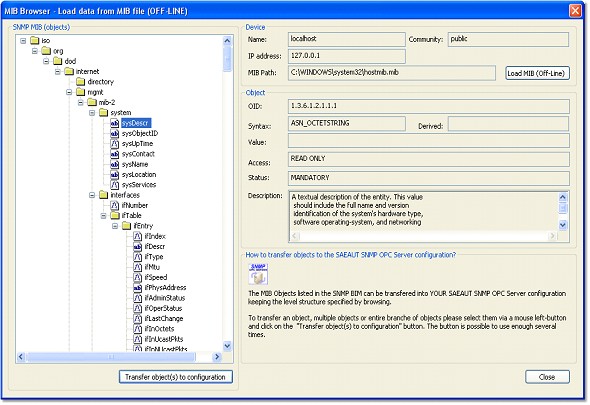This screenshot has width=590, height=405.
Task: Click the SNMP OPC Server help icon
Action: click(x=258, y=274)
